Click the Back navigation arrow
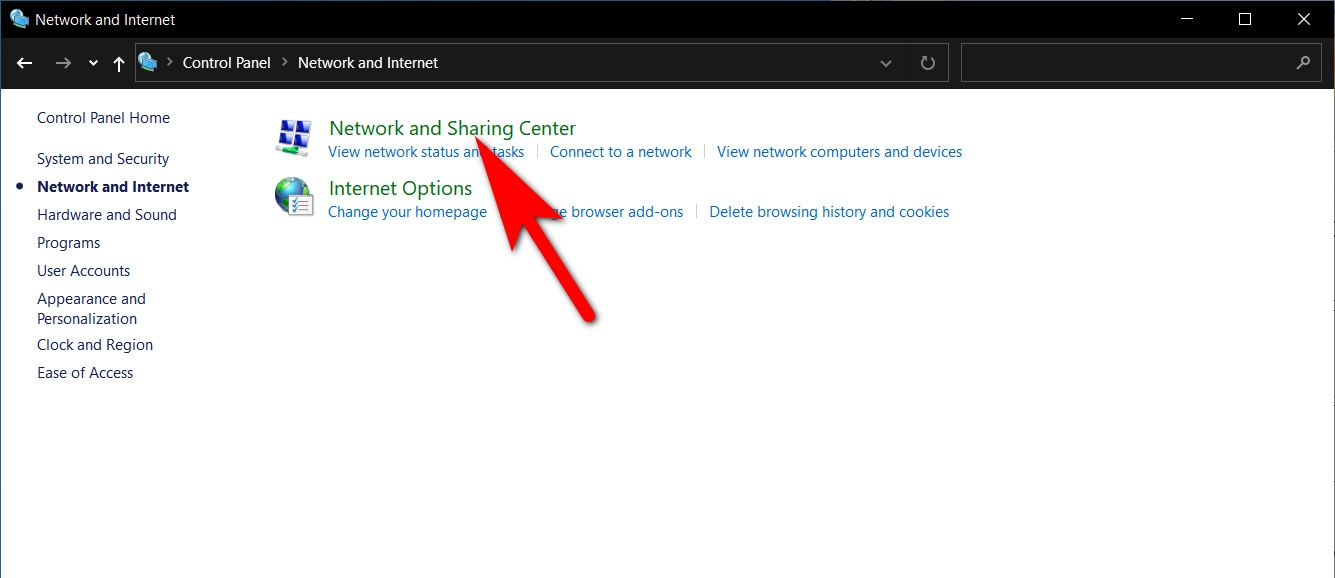 click(x=25, y=63)
